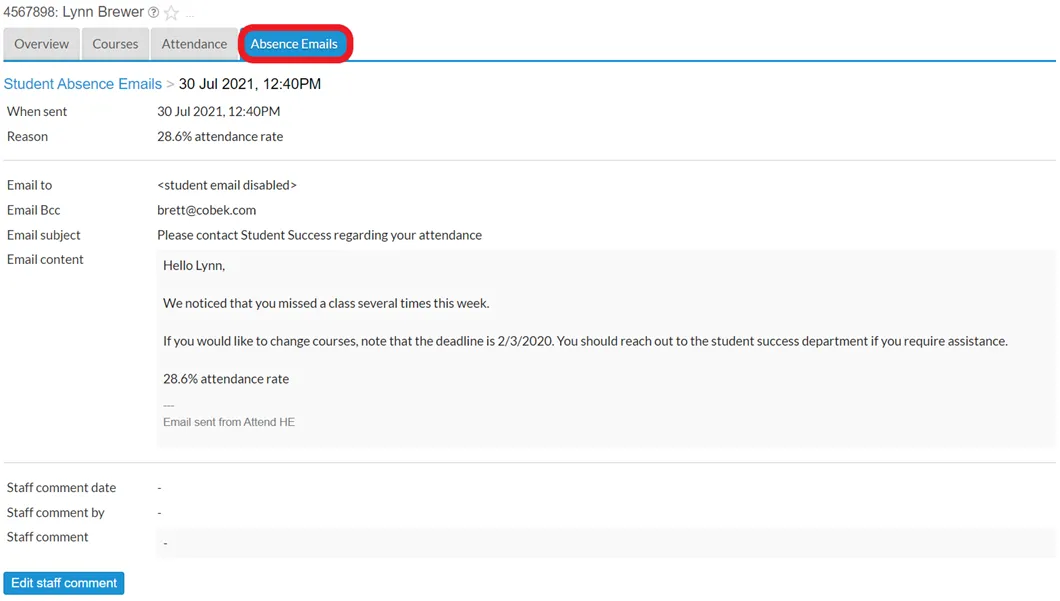Click the 'Email to' label
The height and width of the screenshot is (601, 1060).
click(x=29, y=185)
